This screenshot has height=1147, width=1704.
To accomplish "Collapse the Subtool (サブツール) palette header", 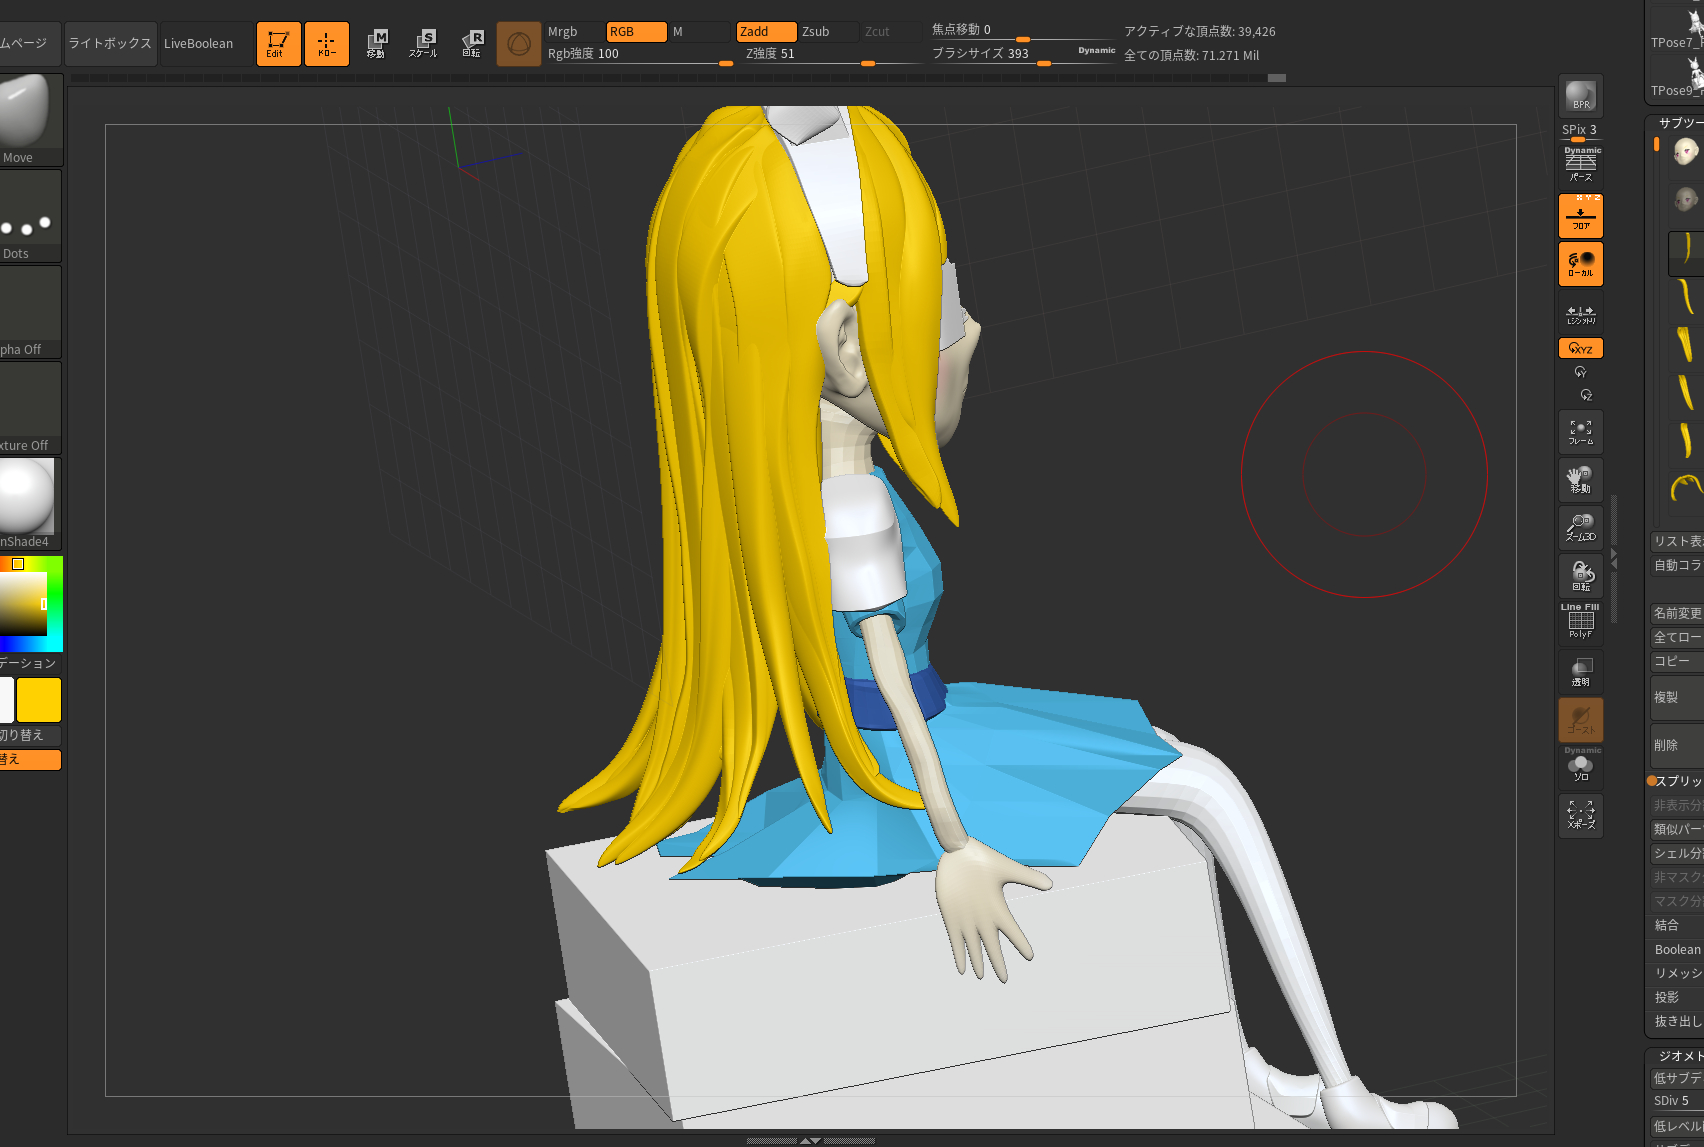I will coord(1680,123).
